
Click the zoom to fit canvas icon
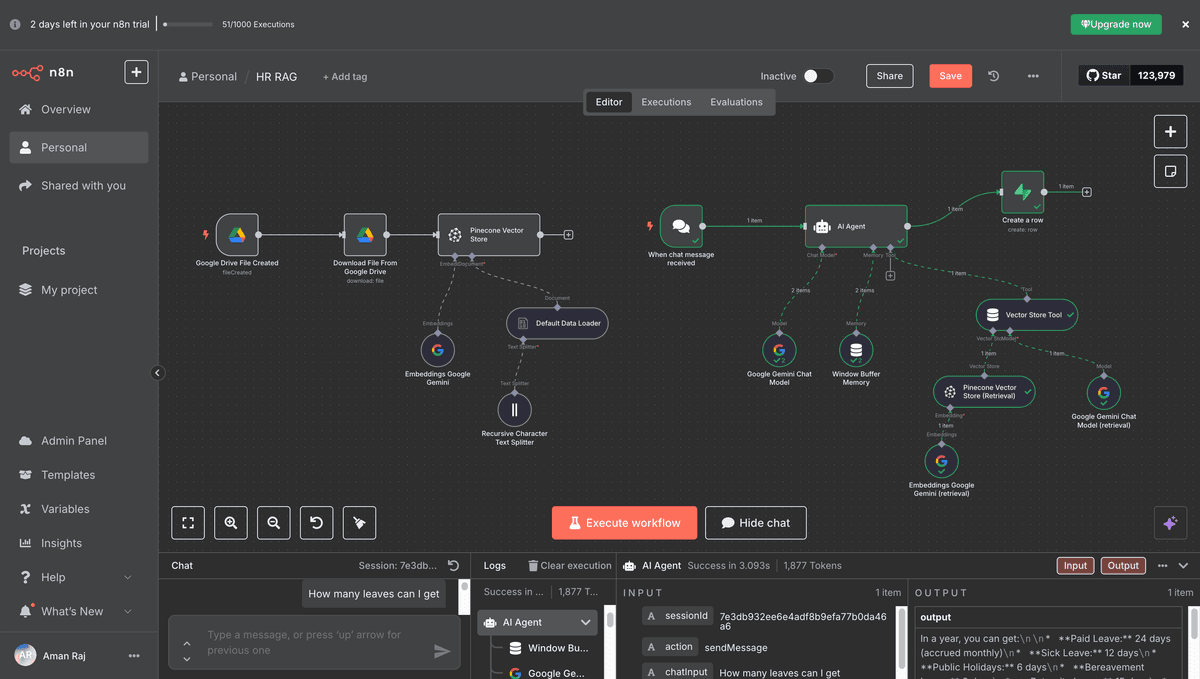click(188, 523)
